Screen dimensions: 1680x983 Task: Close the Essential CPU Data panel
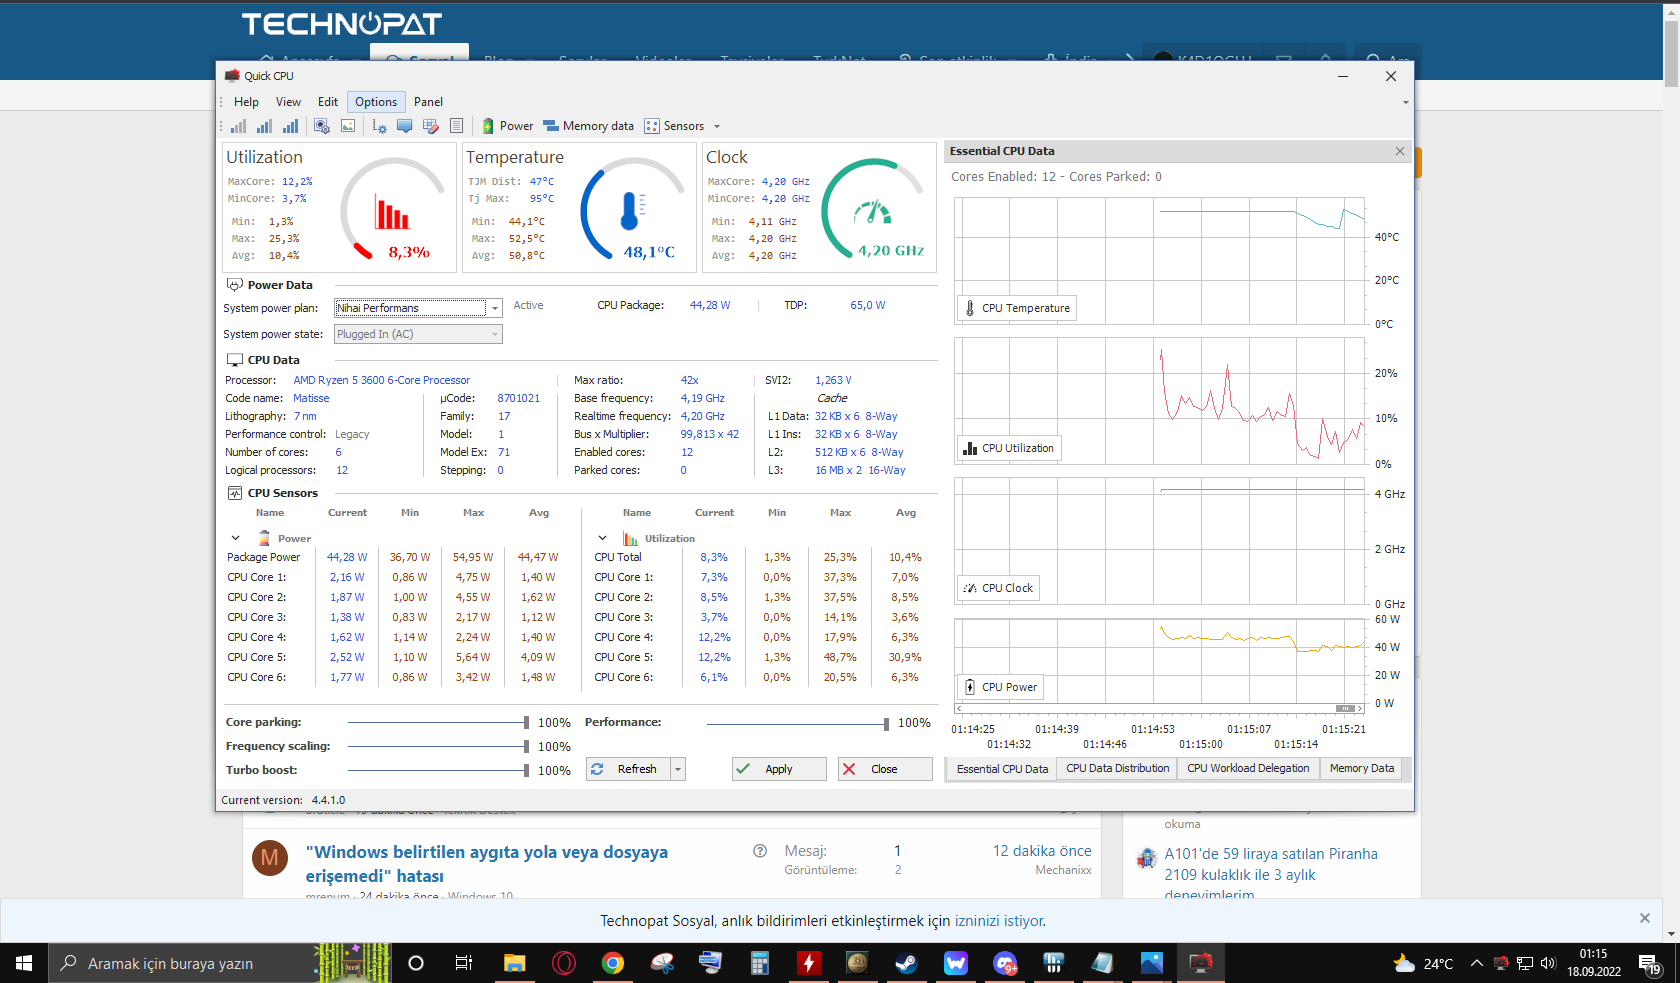[x=1400, y=151]
